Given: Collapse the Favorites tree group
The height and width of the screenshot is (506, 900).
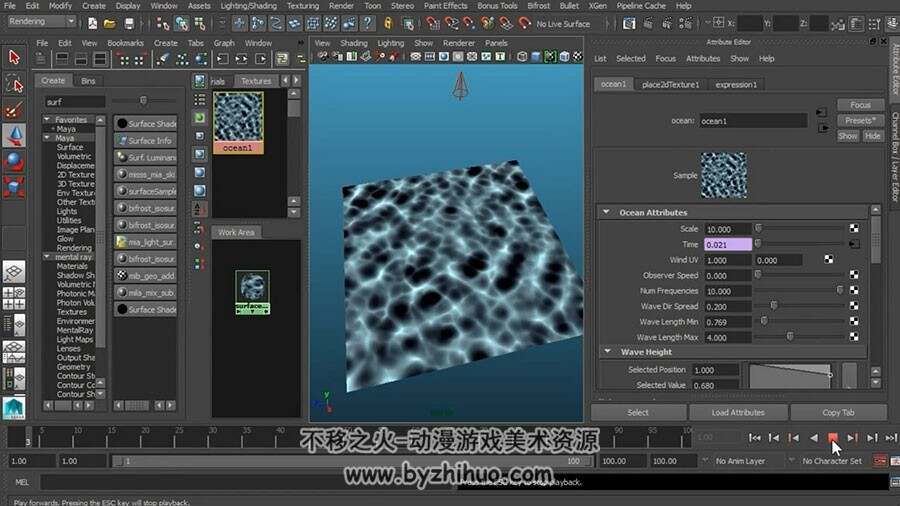Looking at the screenshot, I should point(47,119).
